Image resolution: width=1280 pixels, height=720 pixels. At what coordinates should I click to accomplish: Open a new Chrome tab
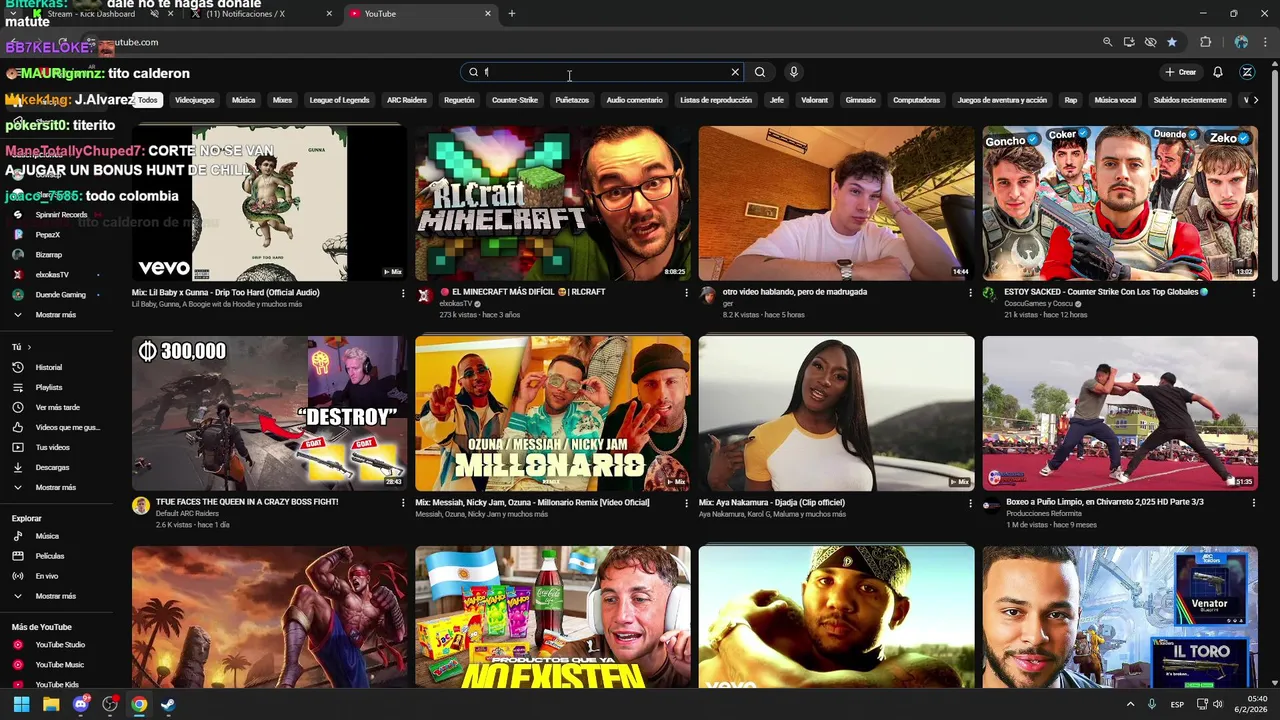(512, 14)
